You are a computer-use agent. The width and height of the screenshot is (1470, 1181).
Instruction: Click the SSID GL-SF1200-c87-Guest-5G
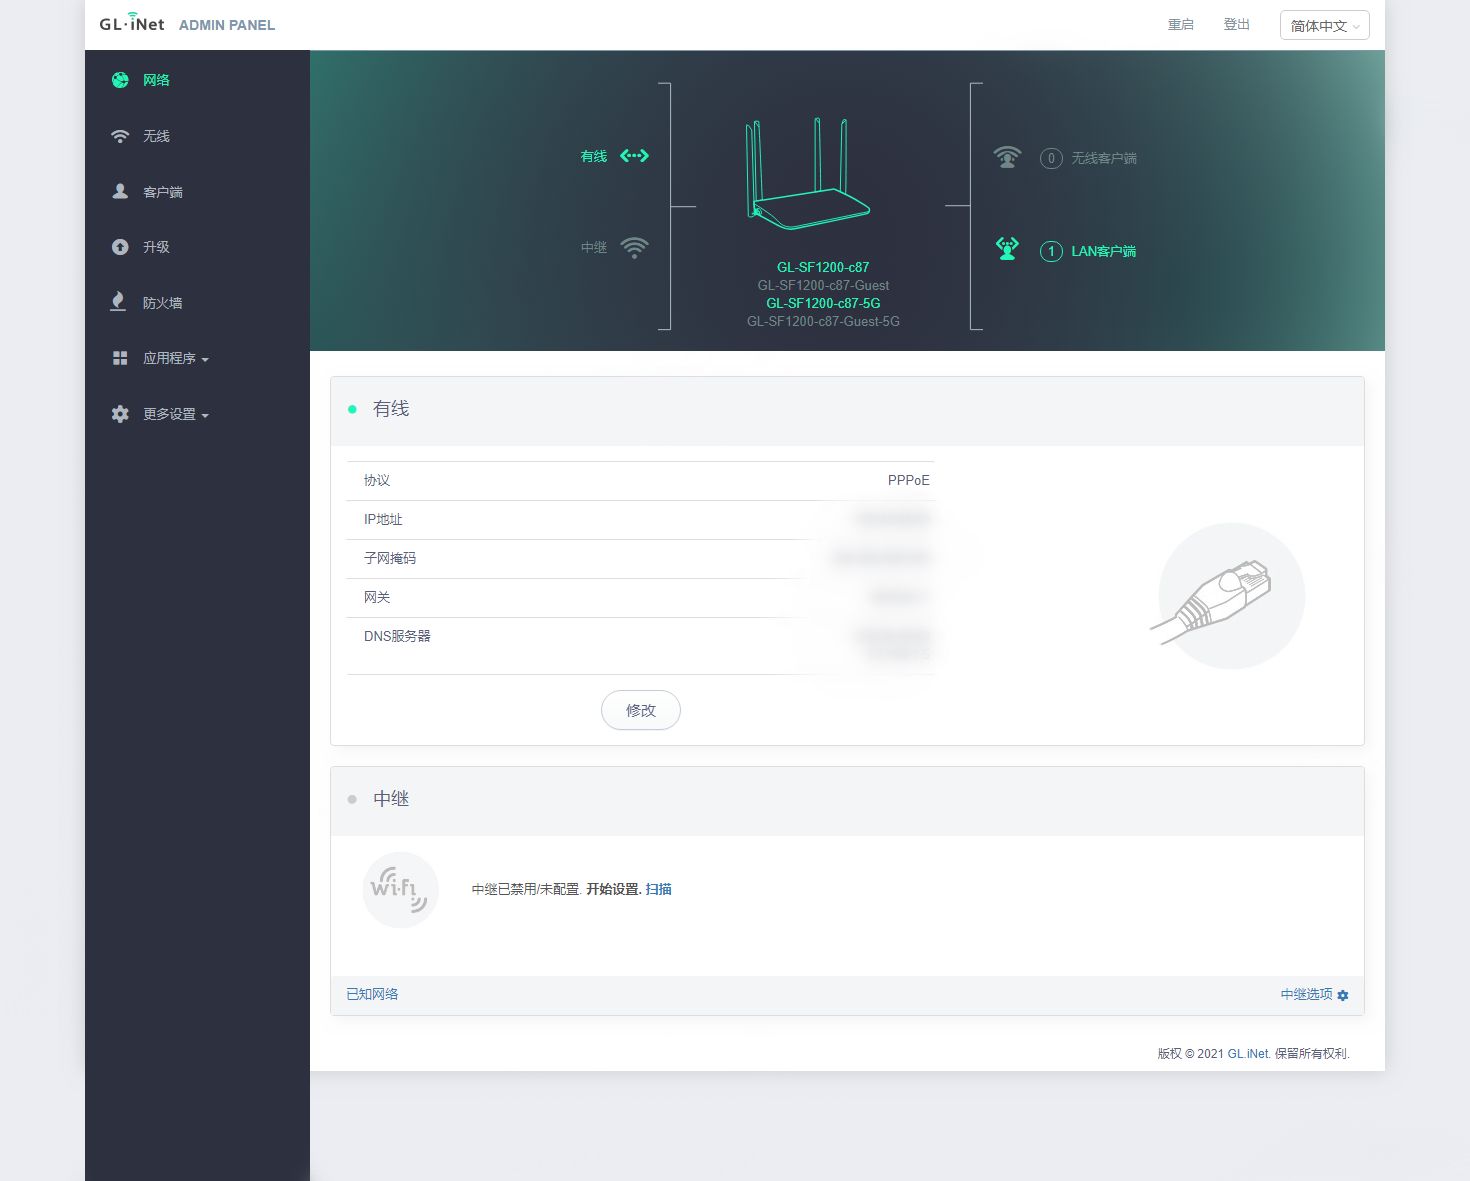pos(823,321)
